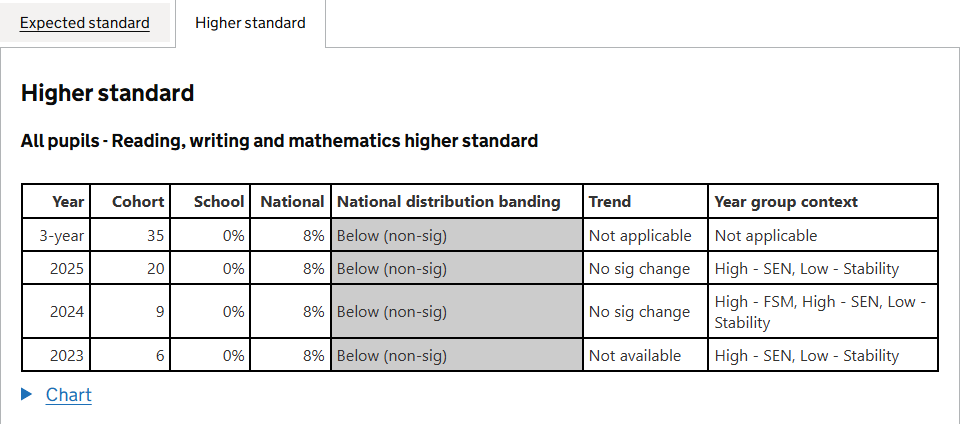This screenshot has height=424, width=963.
Task: Click the Cohort column header
Action: [138, 202]
